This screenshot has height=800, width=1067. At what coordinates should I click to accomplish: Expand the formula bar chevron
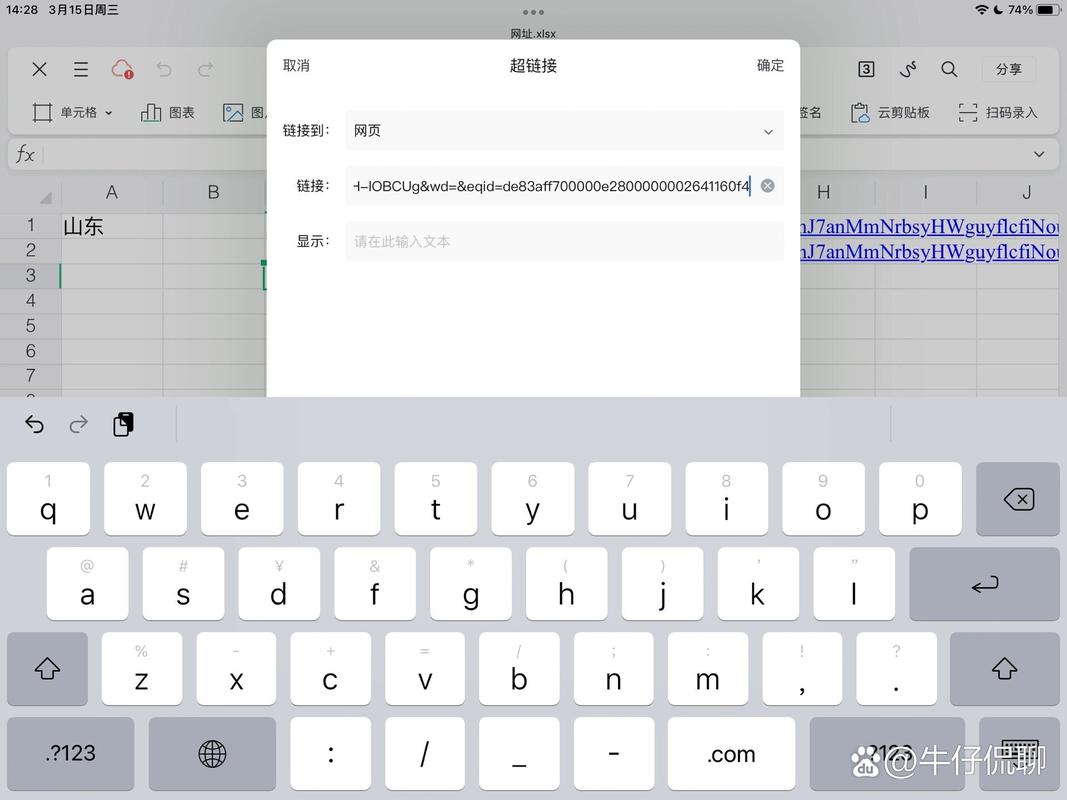tap(1039, 154)
